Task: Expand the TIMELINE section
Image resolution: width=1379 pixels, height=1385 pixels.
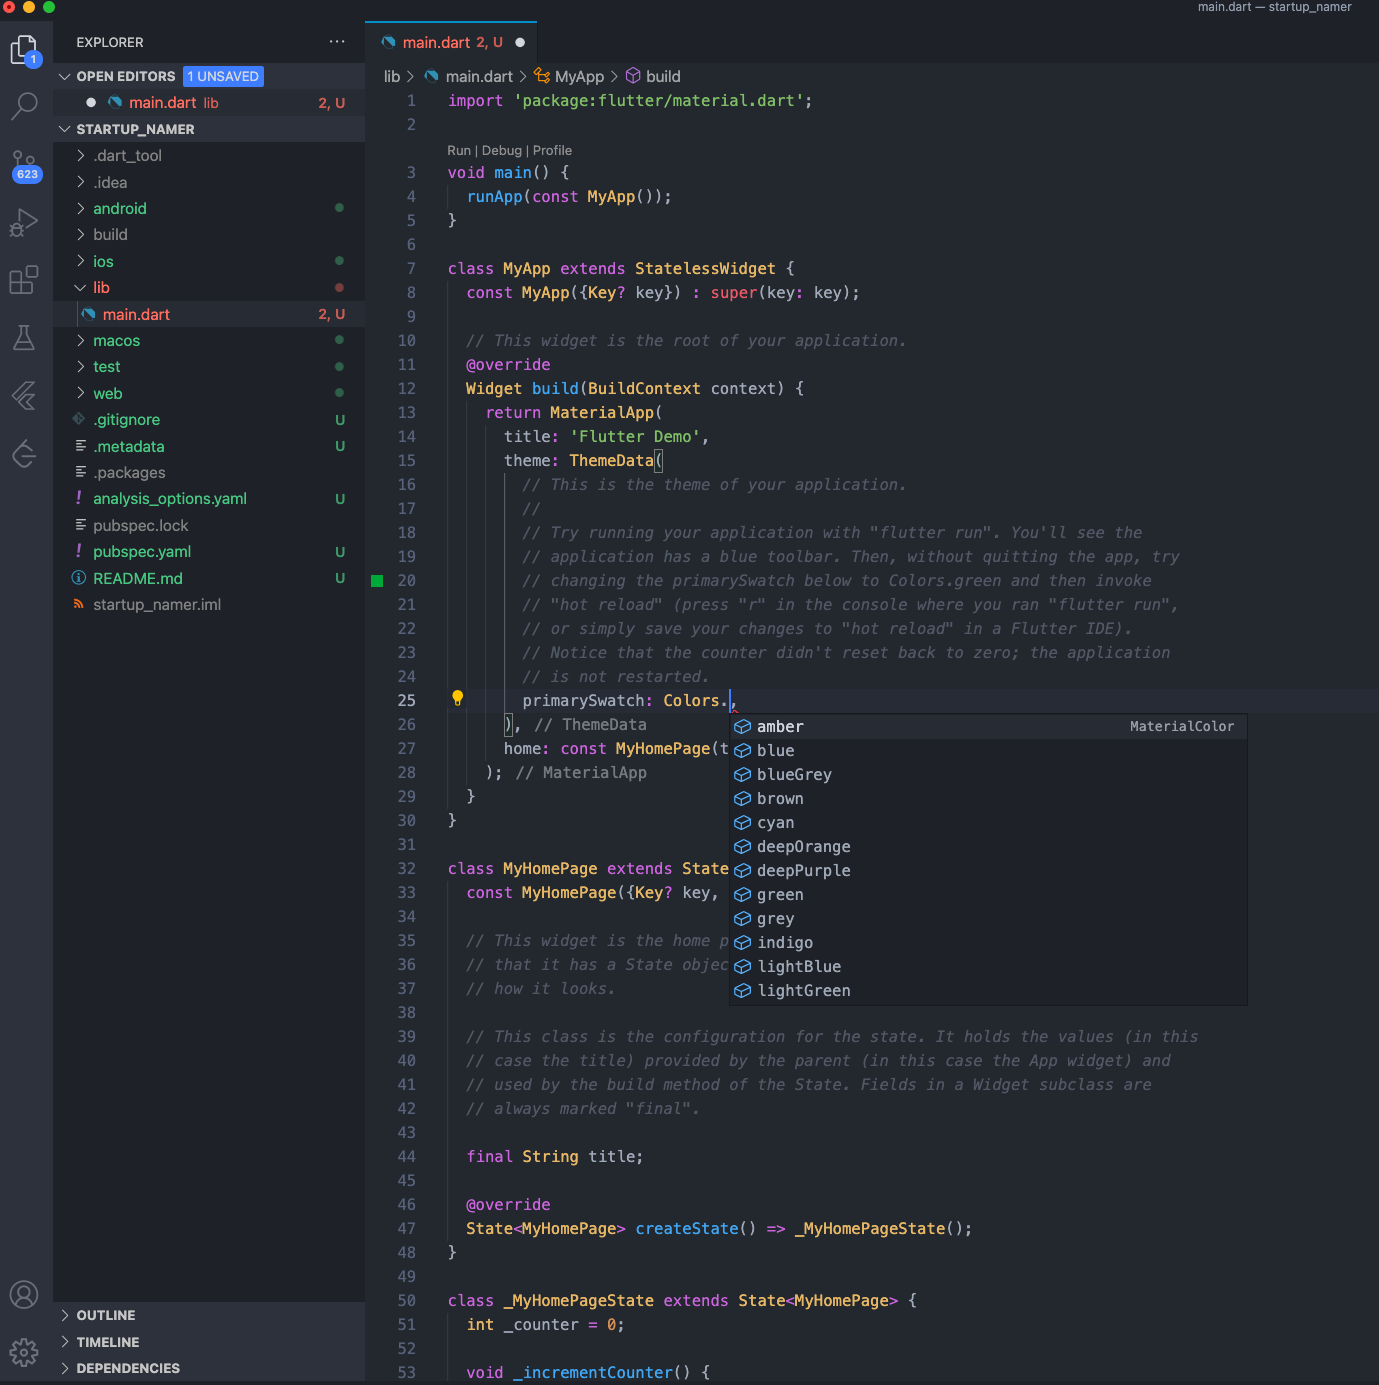Action: pyautogui.click(x=107, y=1342)
